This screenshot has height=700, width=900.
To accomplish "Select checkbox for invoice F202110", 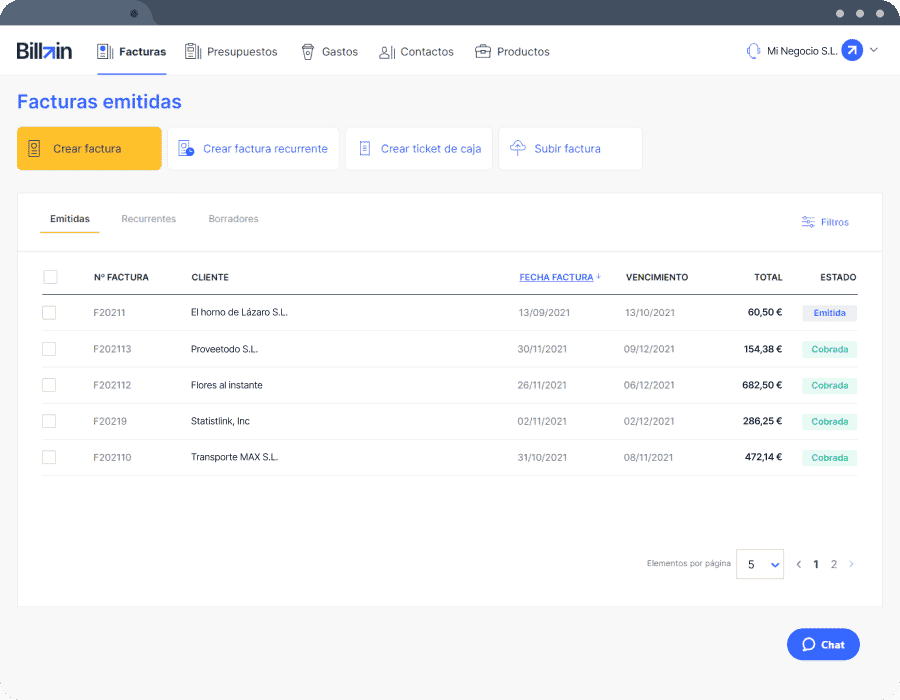I will coord(49,457).
